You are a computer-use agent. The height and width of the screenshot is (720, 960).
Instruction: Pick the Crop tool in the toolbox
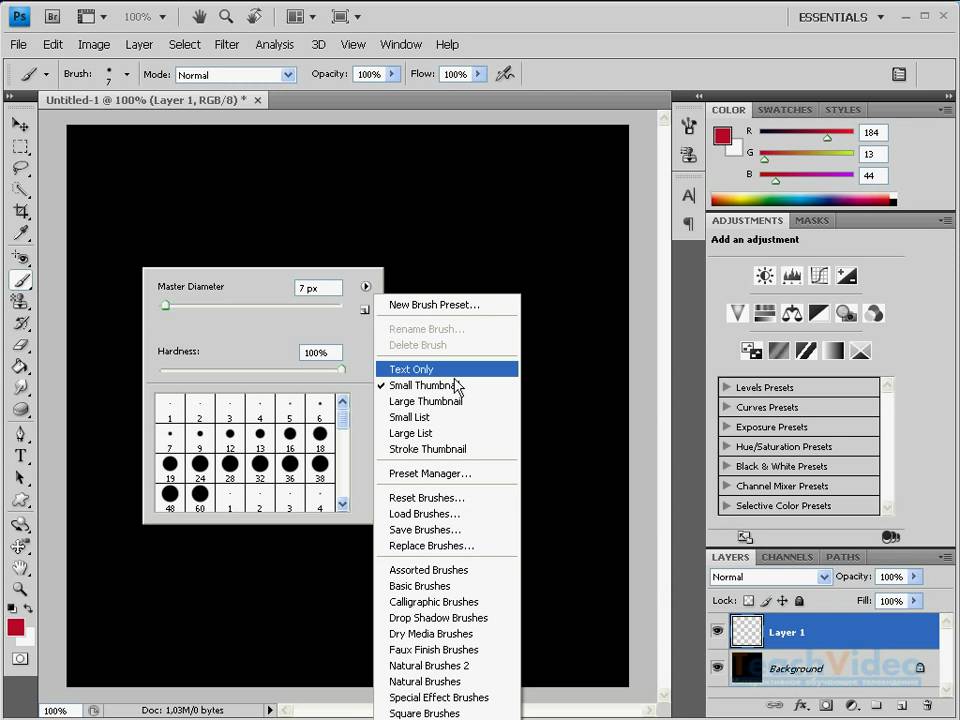point(20,211)
